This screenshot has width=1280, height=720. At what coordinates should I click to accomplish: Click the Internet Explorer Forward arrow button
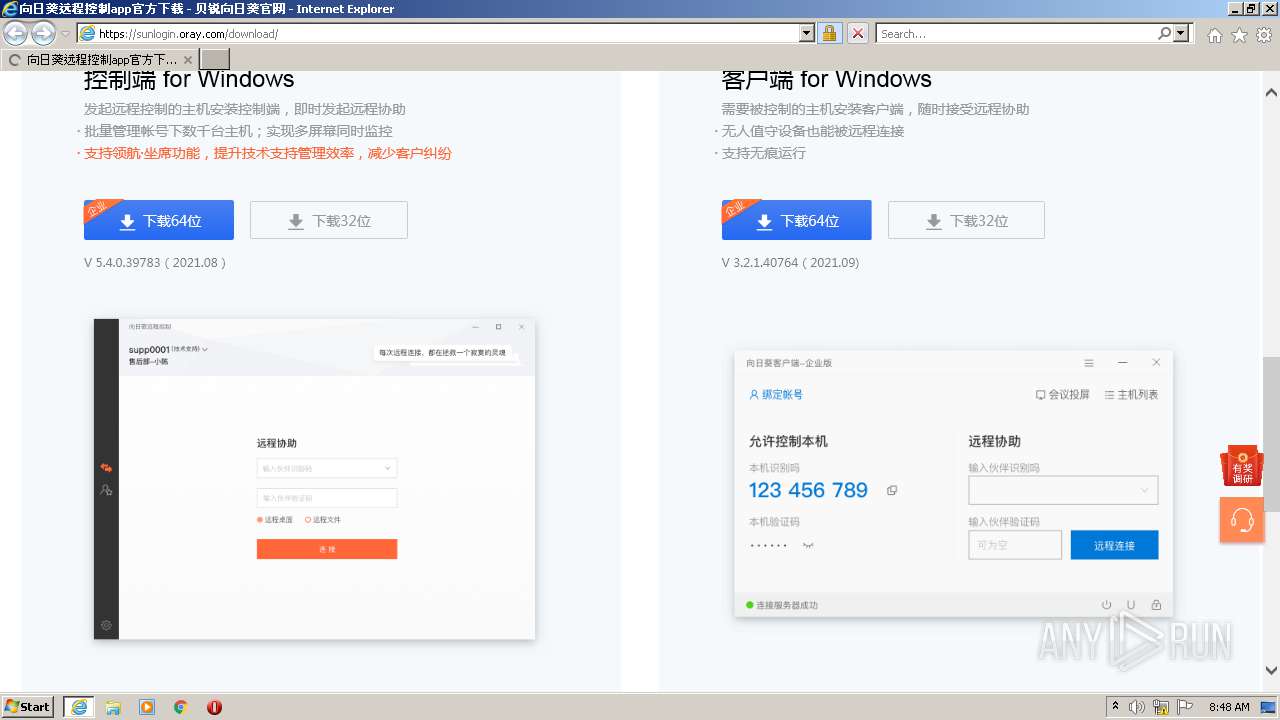click(x=43, y=33)
